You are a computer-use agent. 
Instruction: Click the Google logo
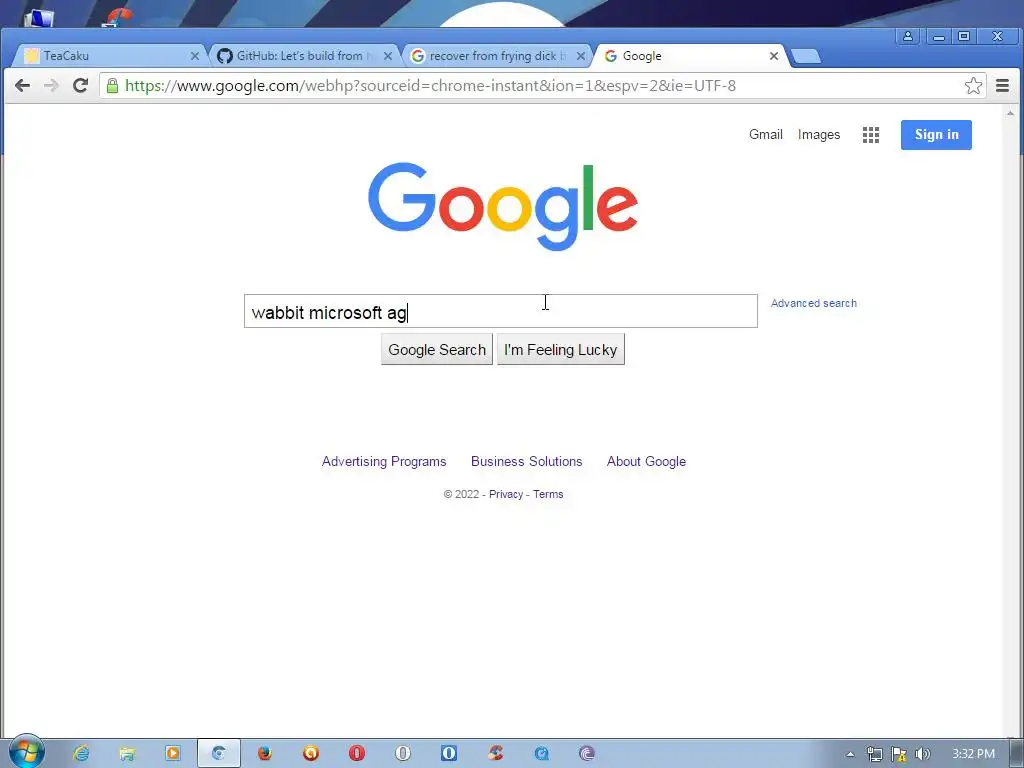[x=503, y=206]
